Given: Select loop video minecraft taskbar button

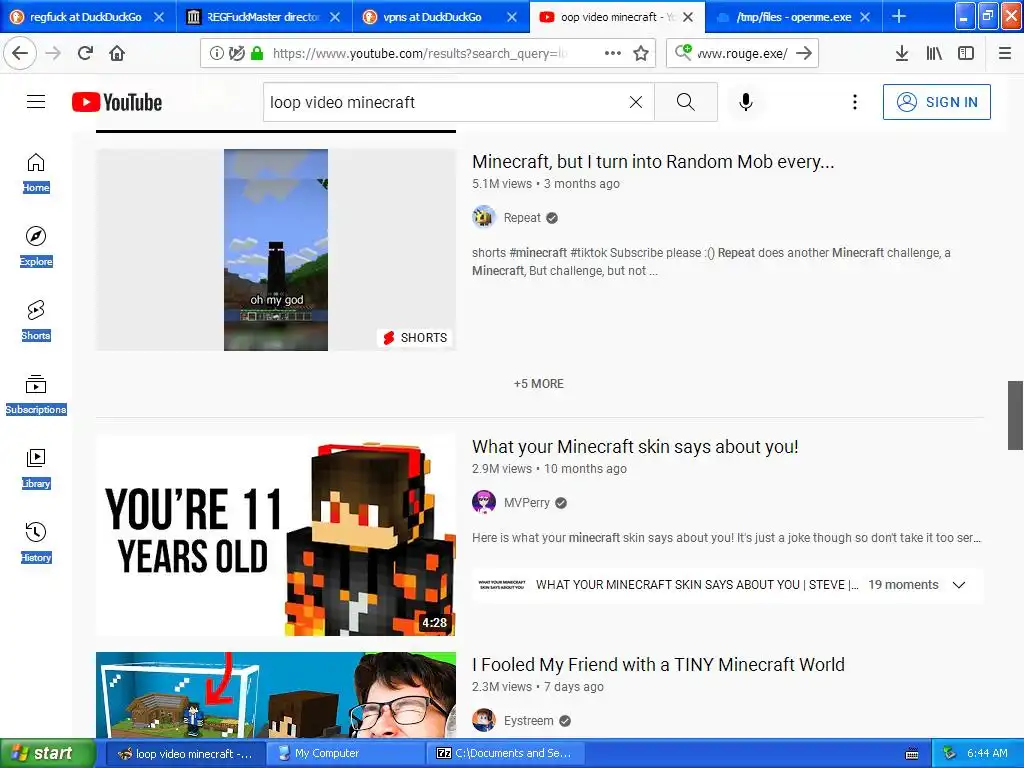Looking at the screenshot, I should (x=185, y=754).
